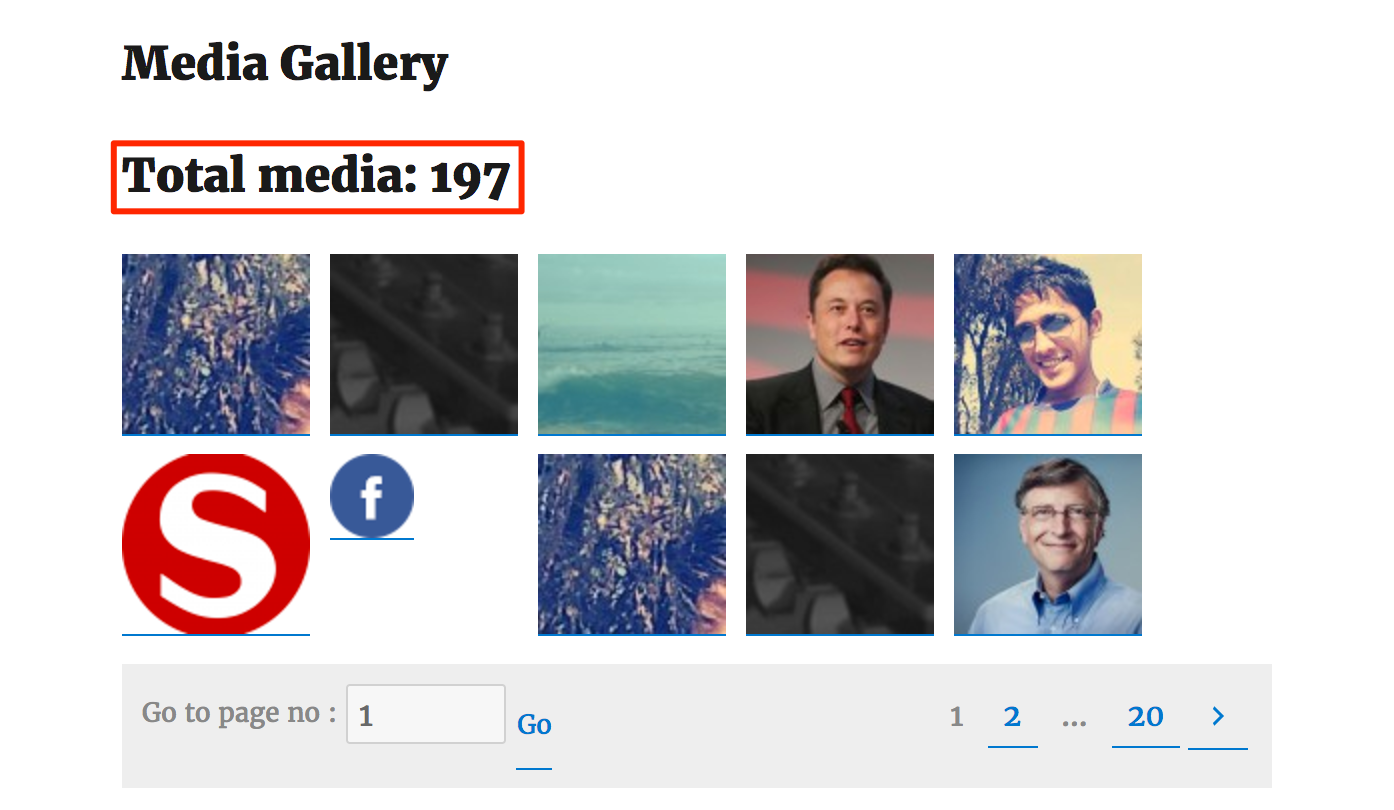Open the floral thumbnail in the top row
1394x810 pixels.
215,344
